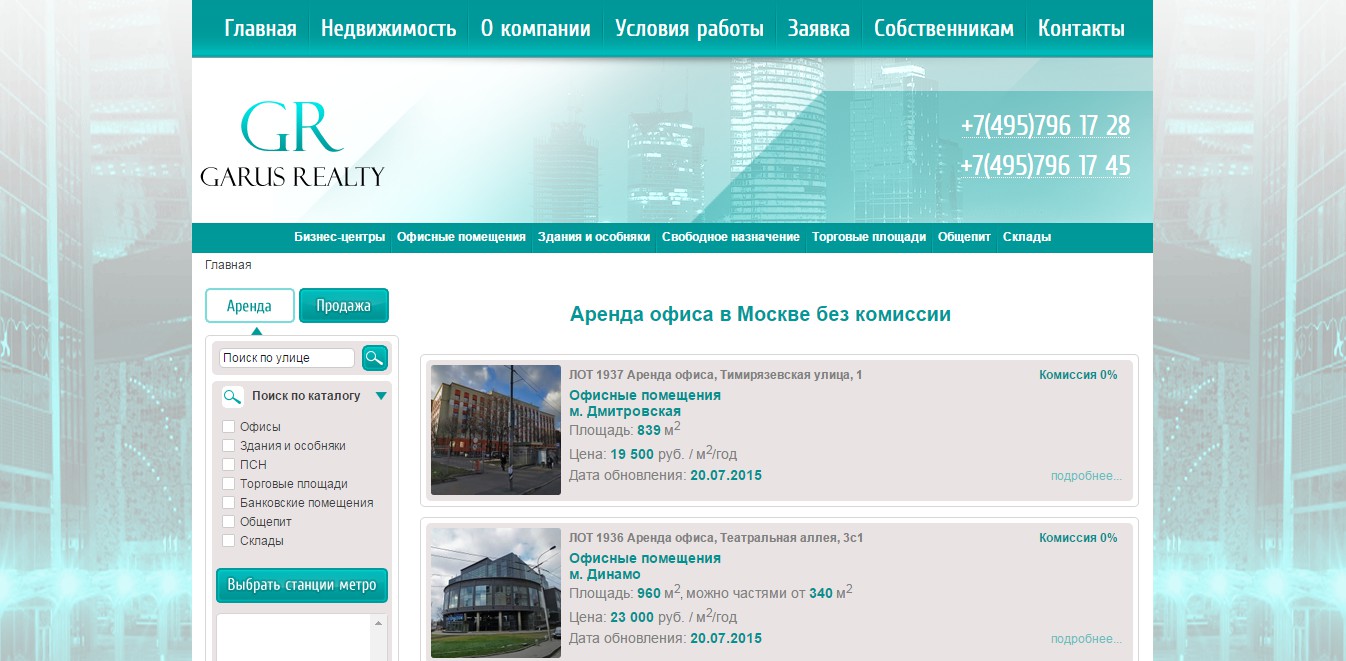Go to Свободное назначение category
The height and width of the screenshot is (661, 1346).
(x=731, y=237)
